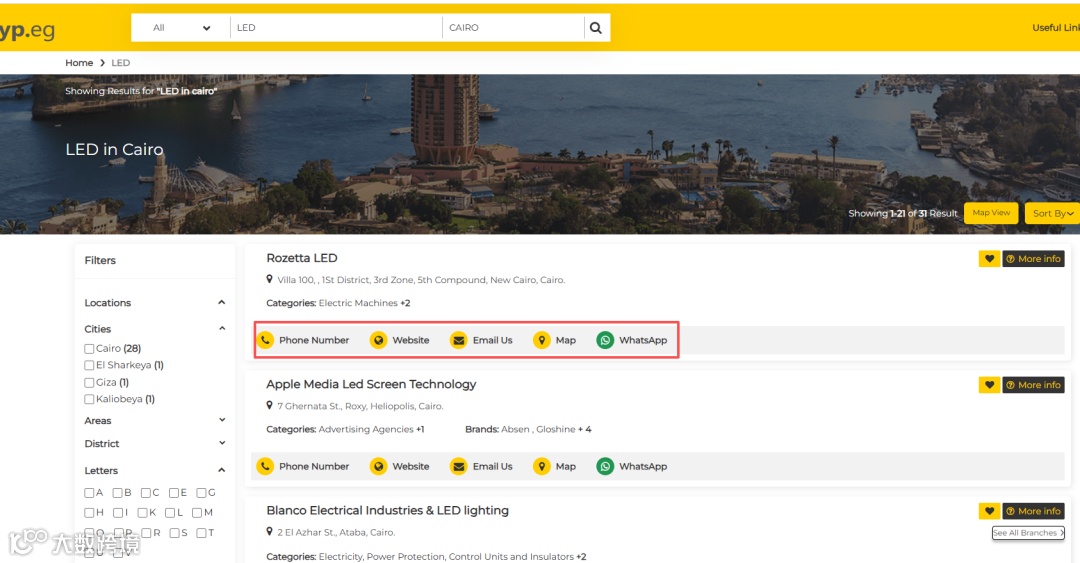The height and width of the screenshot is (563, 1080).
Task: Favorite Blanco Electrical with heart icon
Action: click(989, 511)
